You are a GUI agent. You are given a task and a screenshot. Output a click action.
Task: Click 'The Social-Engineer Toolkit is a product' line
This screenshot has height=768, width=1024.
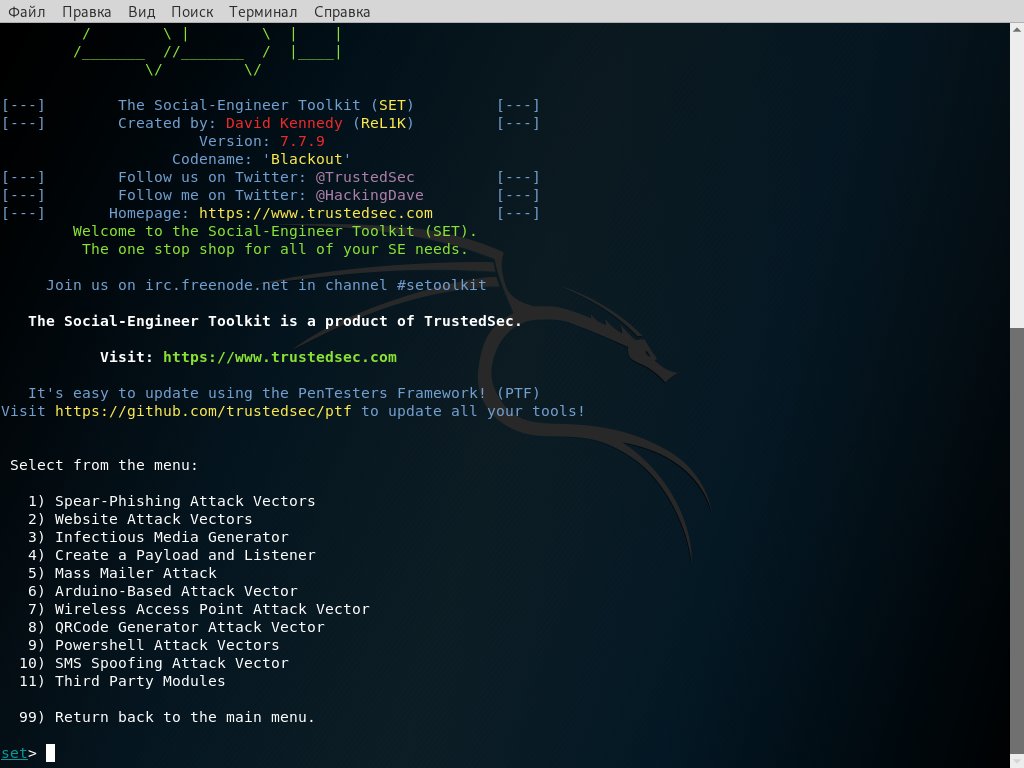click(x=275, y=321)
